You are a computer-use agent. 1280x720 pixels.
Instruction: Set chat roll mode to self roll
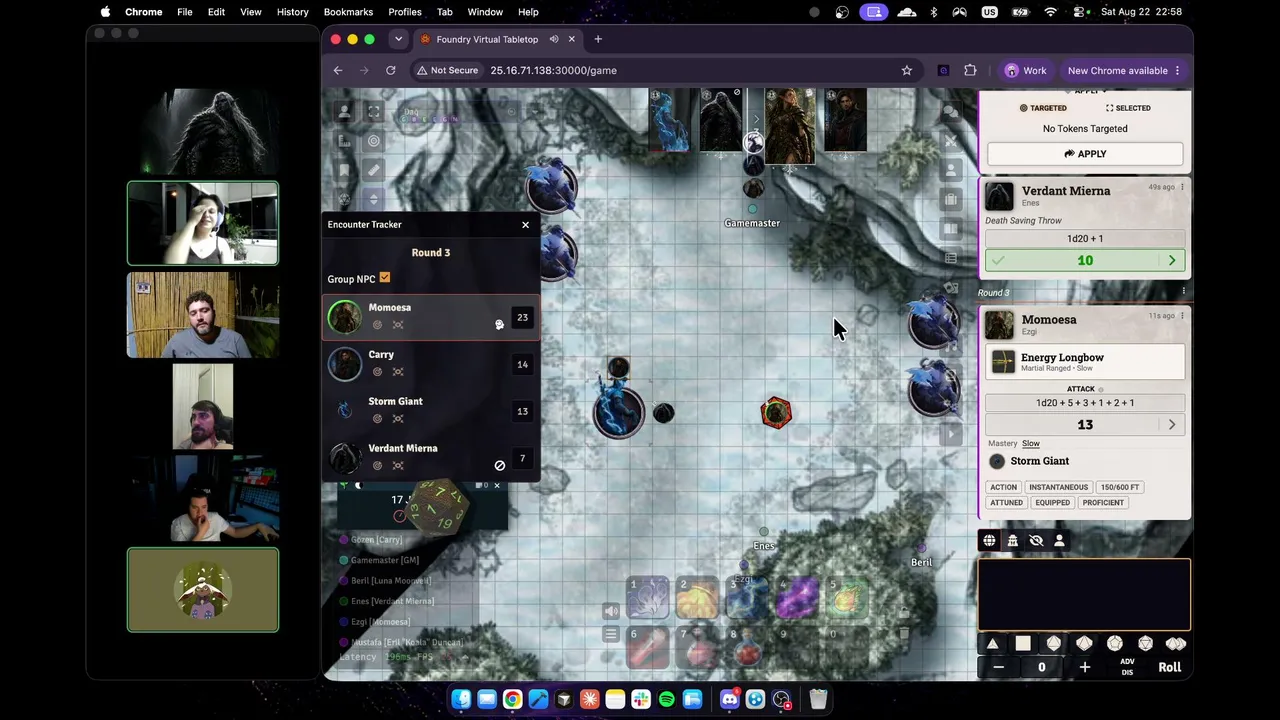click(1059, 541)
